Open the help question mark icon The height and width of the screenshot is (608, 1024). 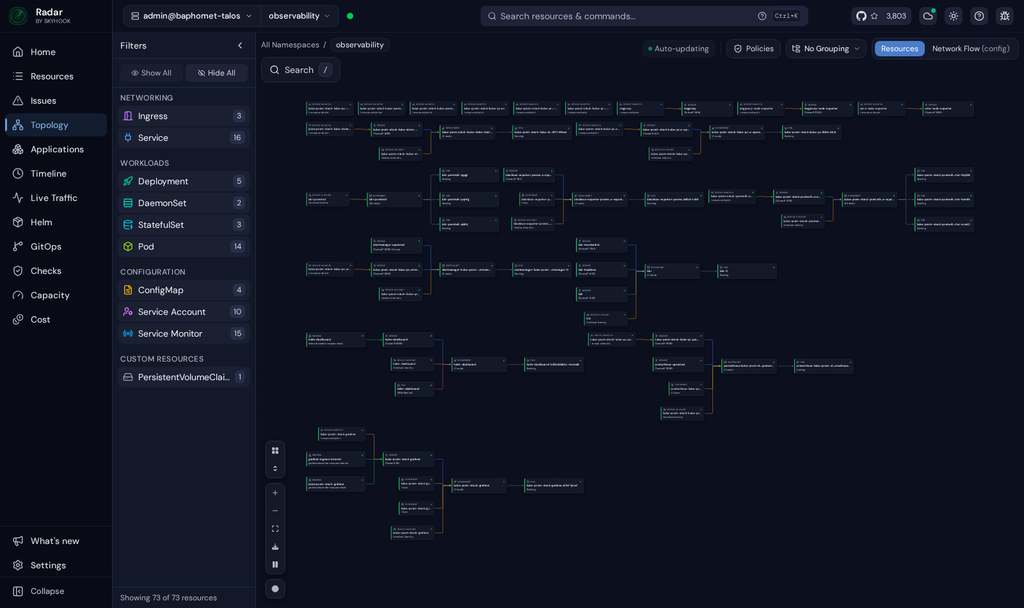tap(979, 16)
